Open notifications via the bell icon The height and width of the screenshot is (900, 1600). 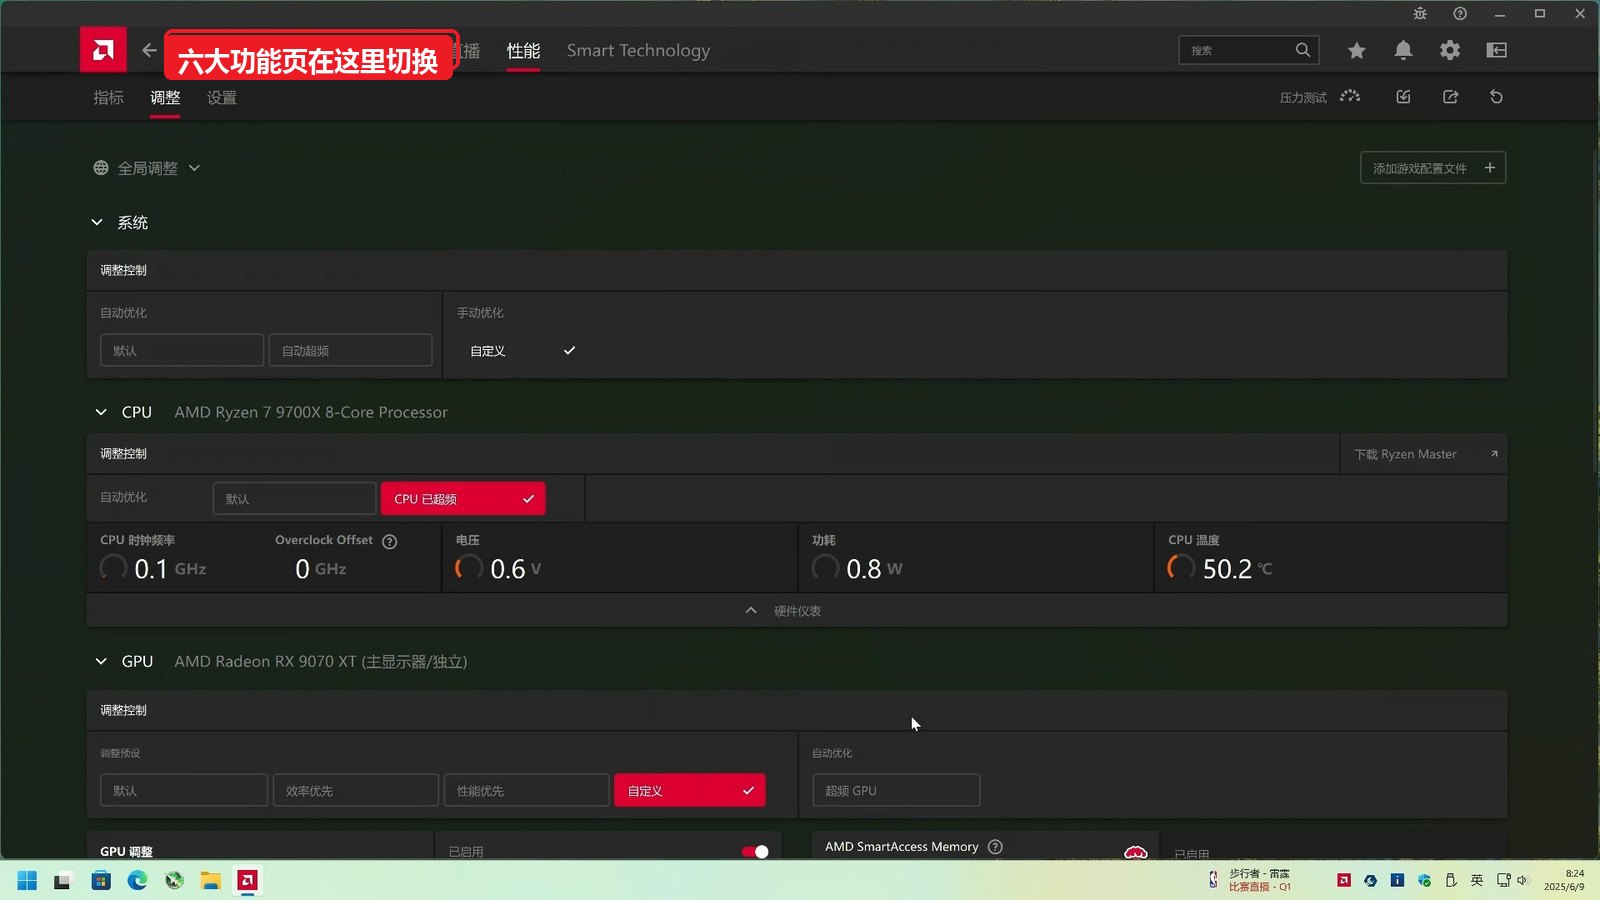1403,50
